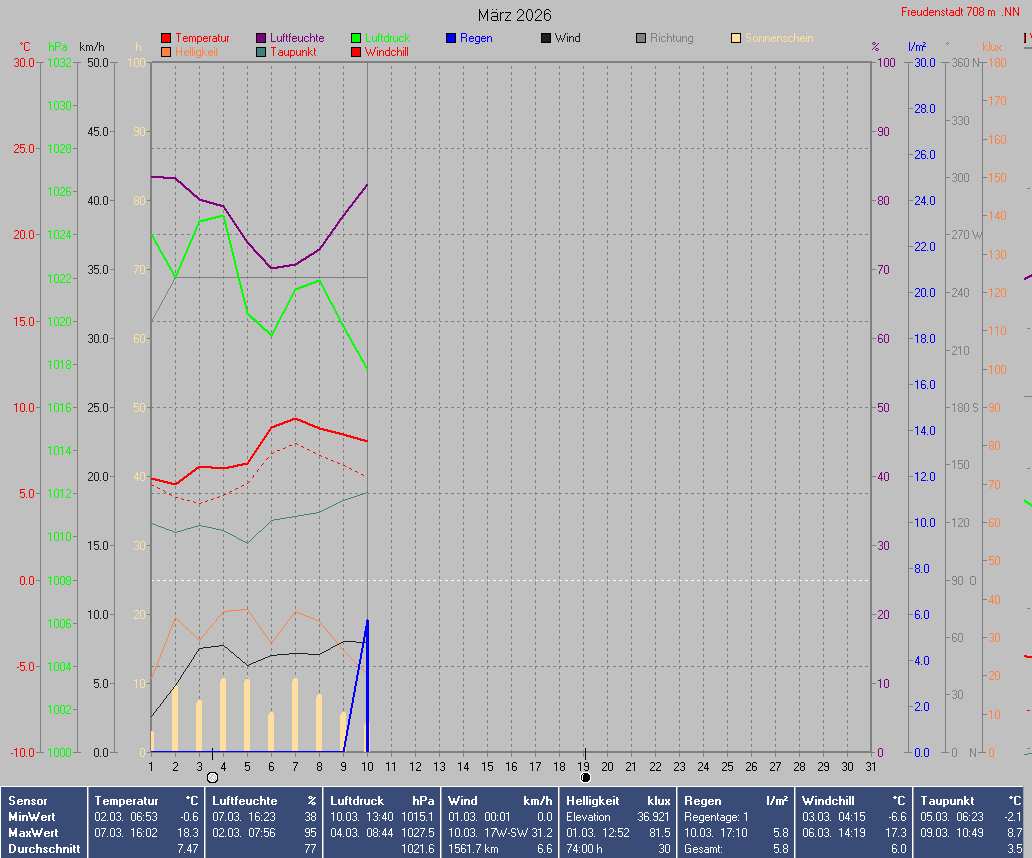Select day 31 on the date axis
1032x858 pixels.
click(x=871, y=766)
